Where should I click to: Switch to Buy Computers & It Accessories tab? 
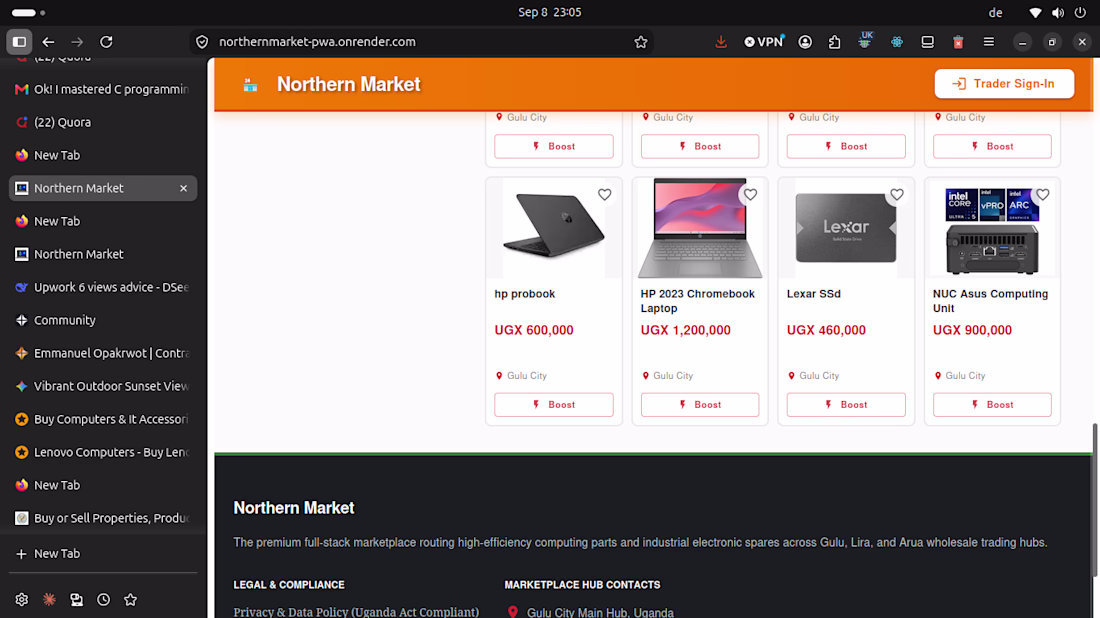click(103, 419)
